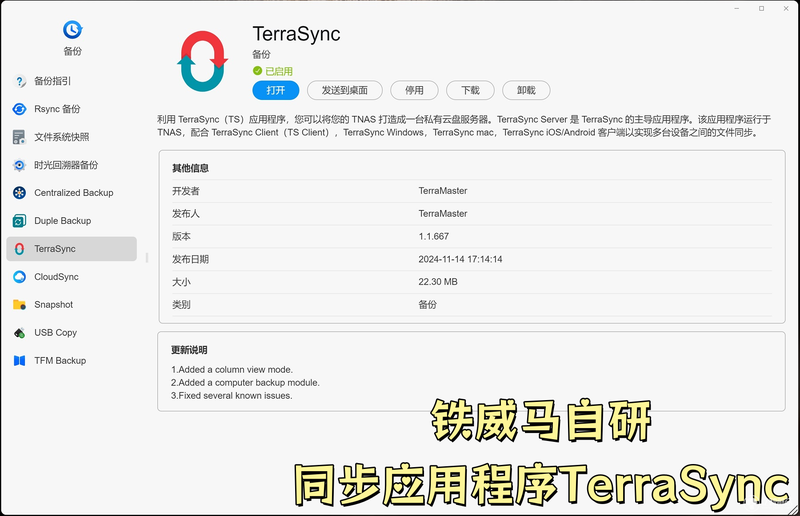This screenshot has width=800, height=516.
Task: Click the developer value TerraMaster in 开发者 row
Action: 443,191
